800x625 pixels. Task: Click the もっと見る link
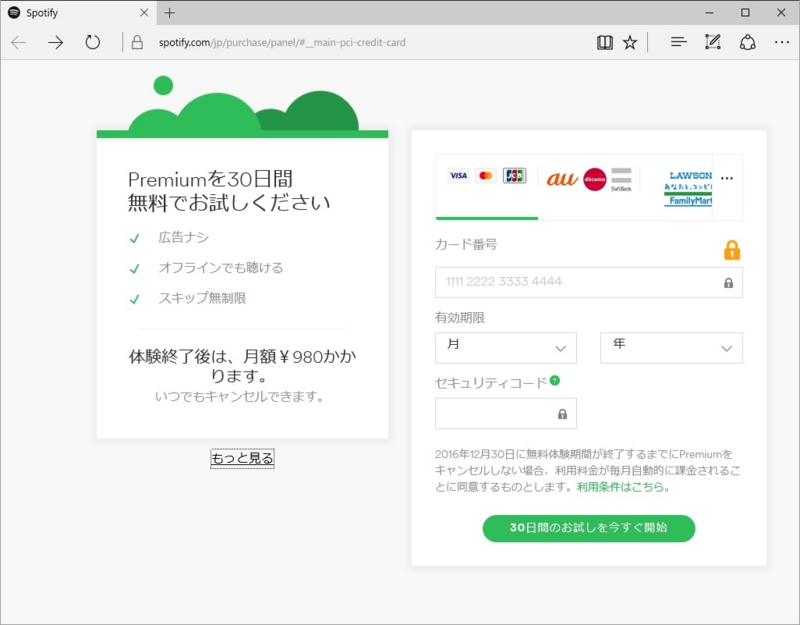pos(242,458)
